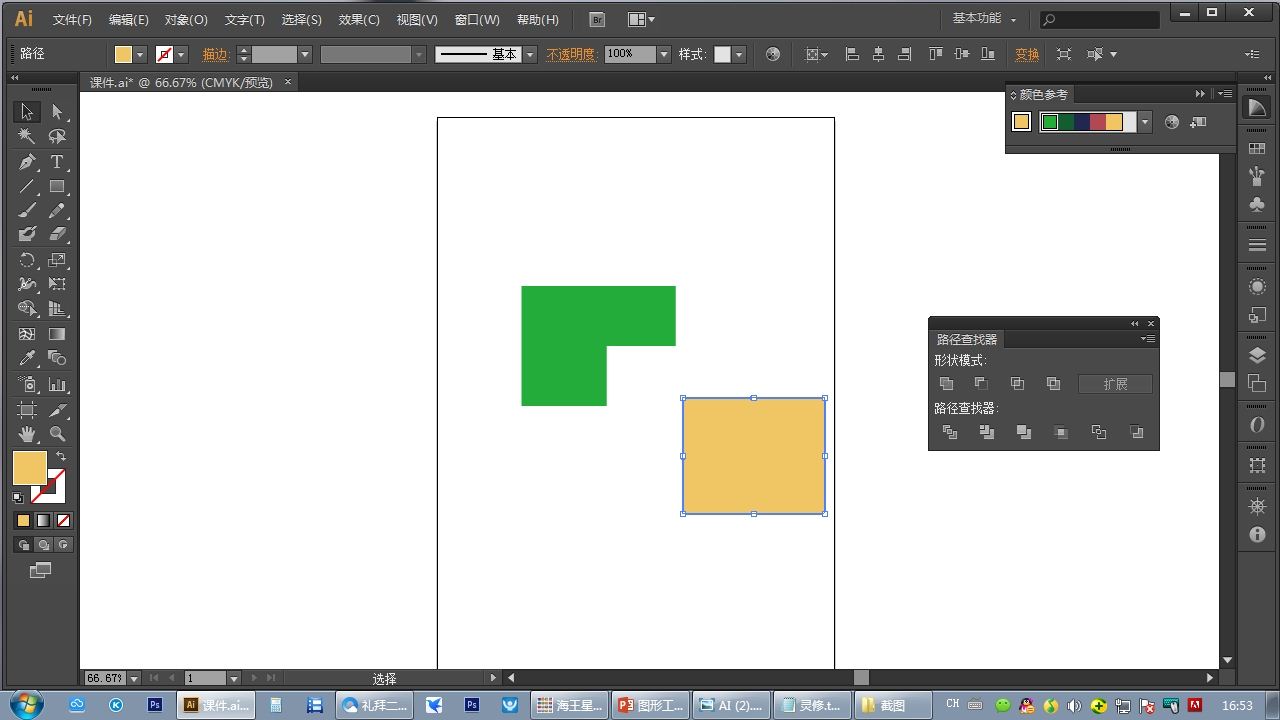Screen dimensions: 1280x720
Task: Click Minus Front in Pathfinder panel
Action: coord(981,384)
